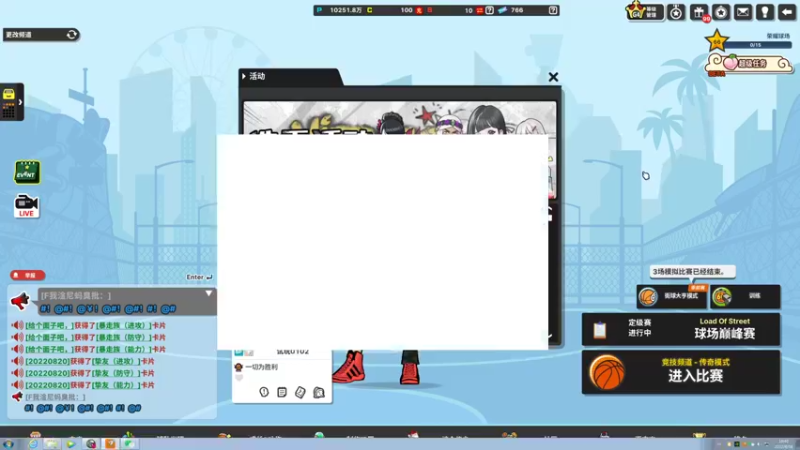Open the orange taskbar app icon

point(110,444)
